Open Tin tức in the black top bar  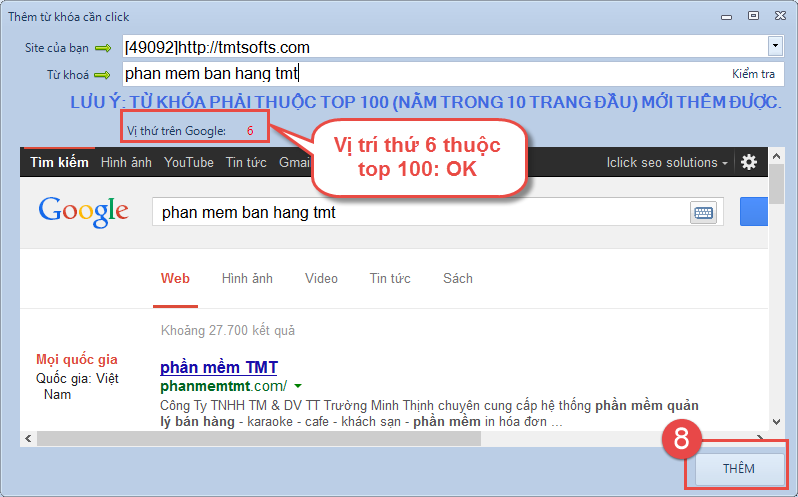click(x=246, y=162)
